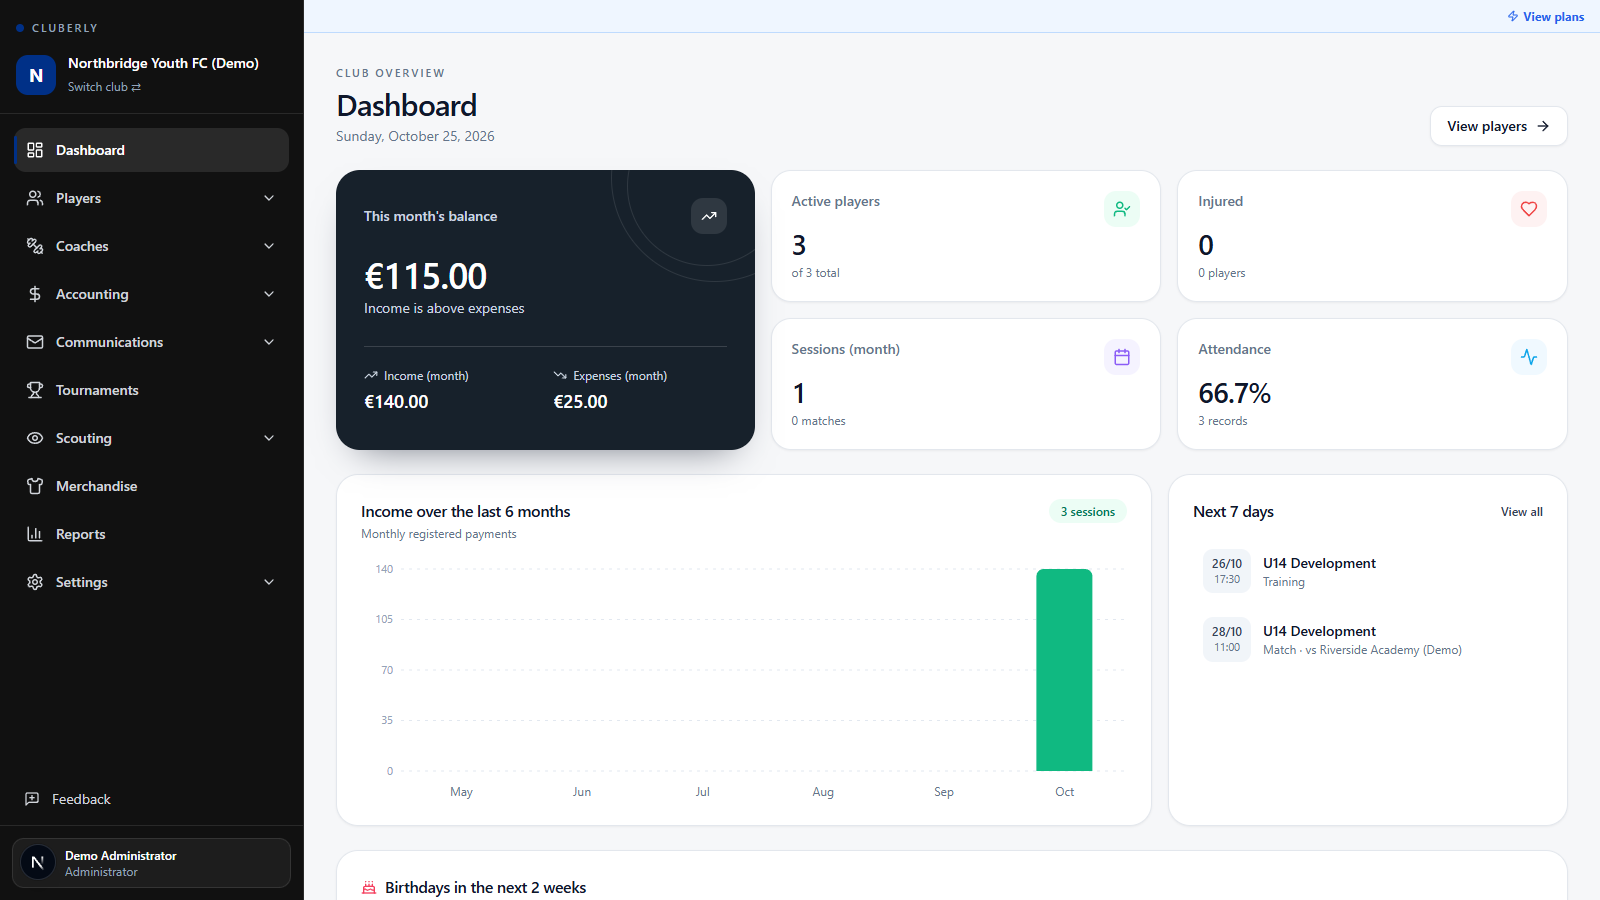Click the Merchandise shirt icon

[35, 486]
